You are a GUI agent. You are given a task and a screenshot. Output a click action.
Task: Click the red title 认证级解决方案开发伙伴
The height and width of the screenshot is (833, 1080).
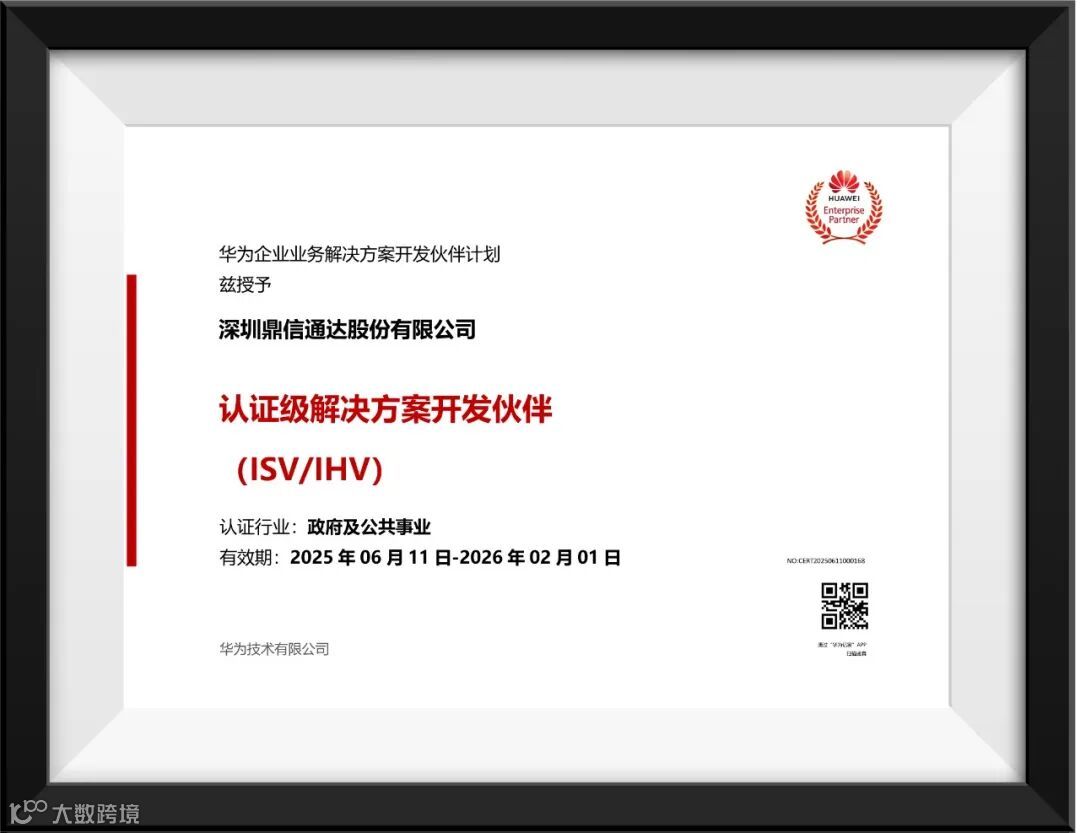pyautogui.click(x=386, y=409)
